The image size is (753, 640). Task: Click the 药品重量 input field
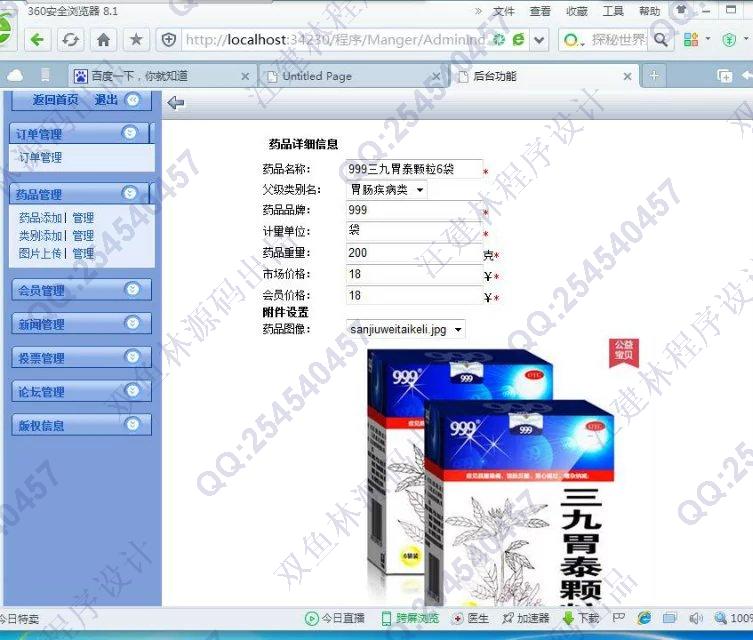pos(414,253)
